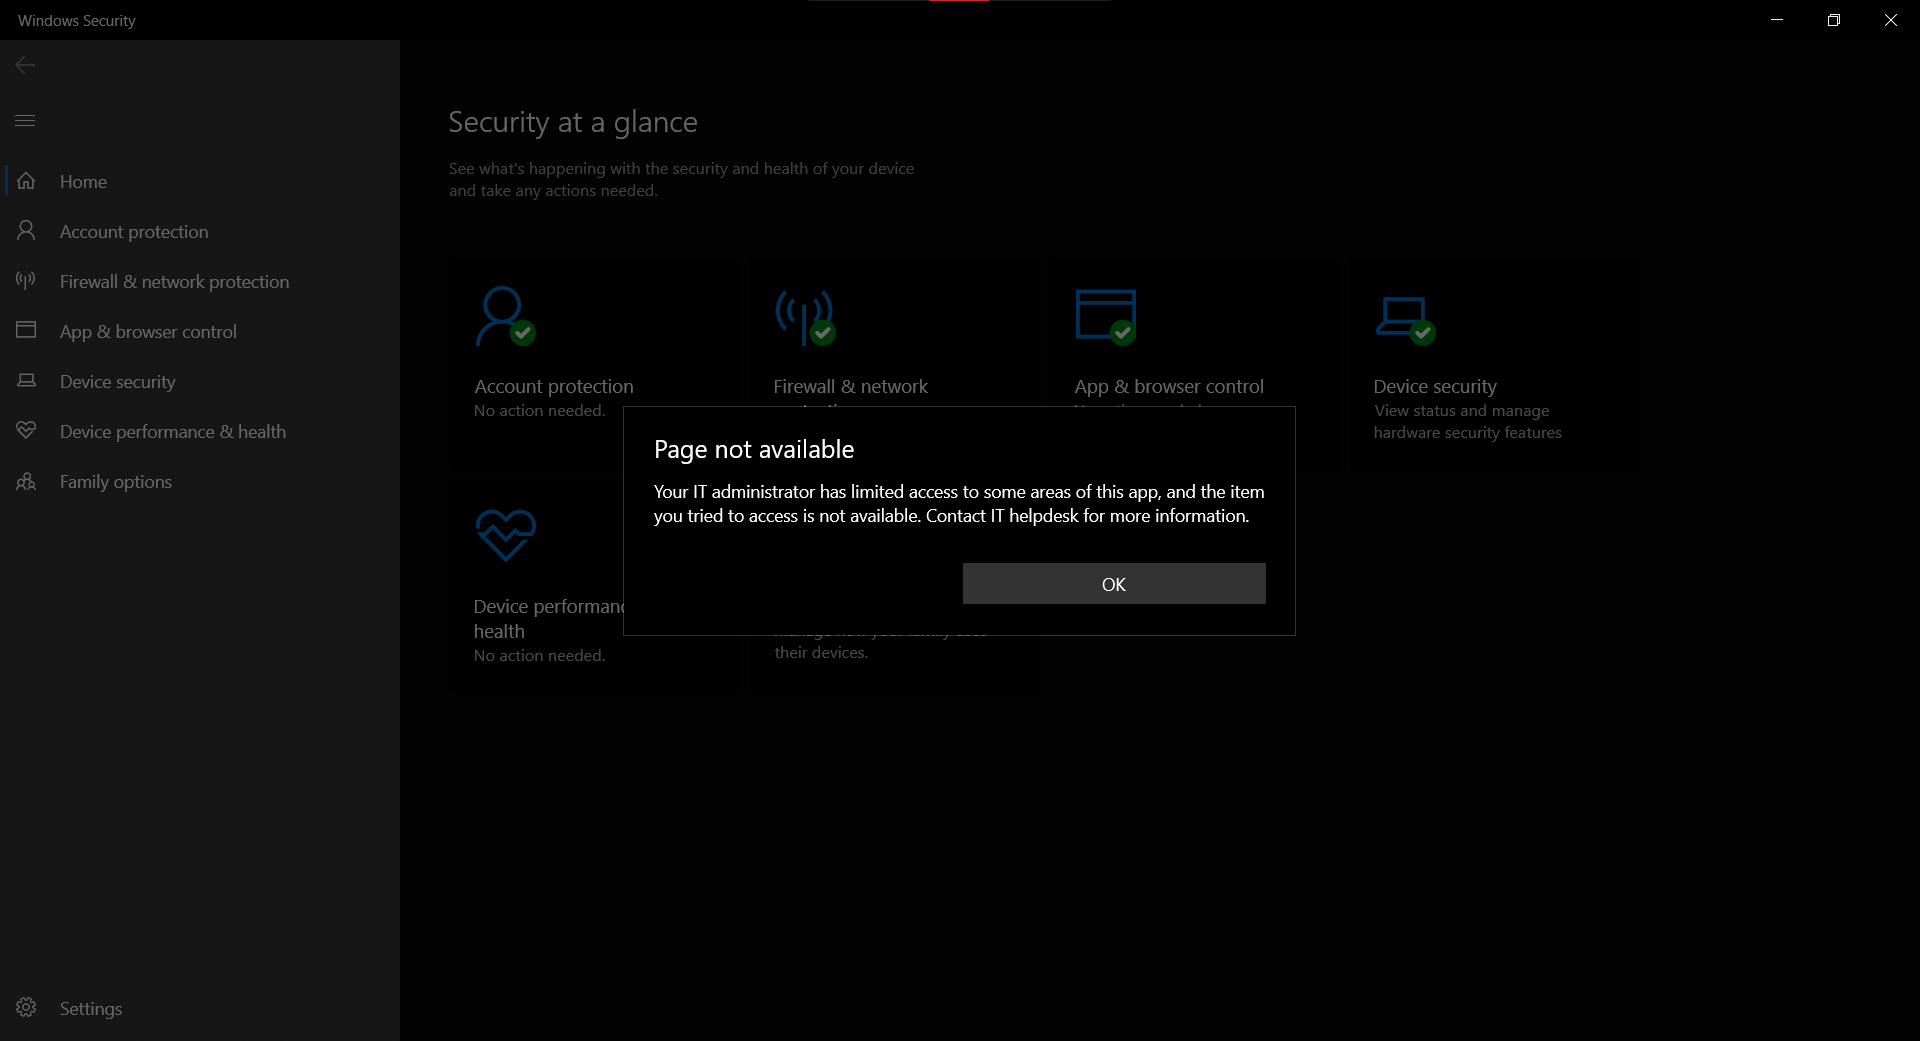
Task: Click the Firewall & network tile antenna icon
Action: (805, 318)
